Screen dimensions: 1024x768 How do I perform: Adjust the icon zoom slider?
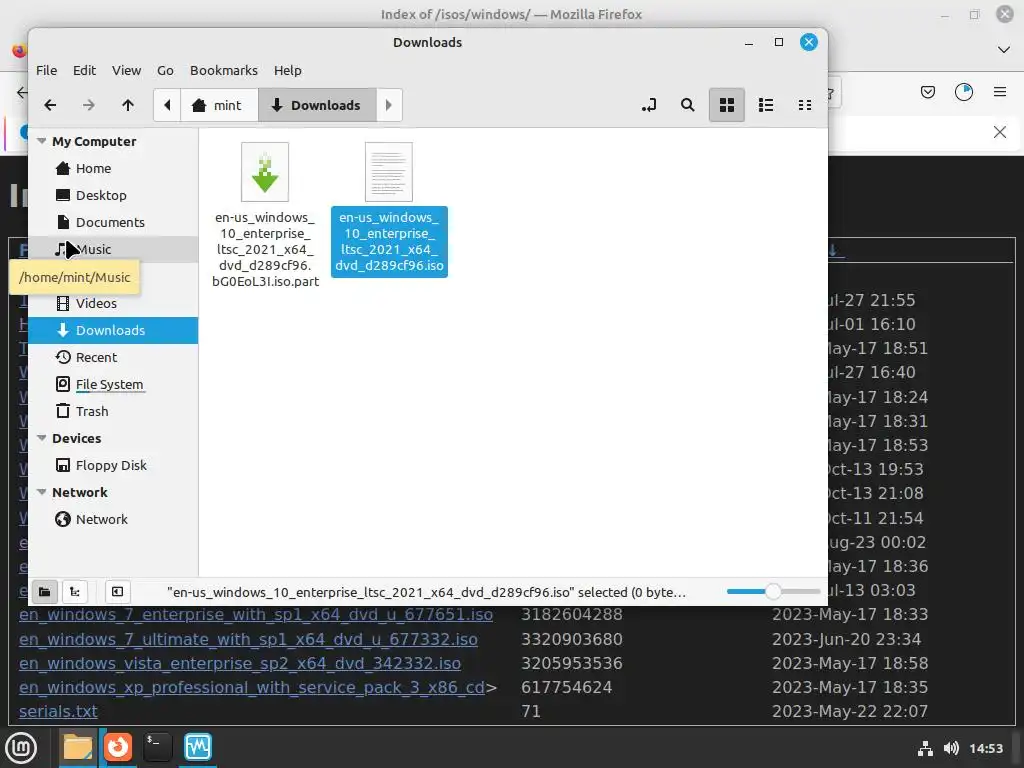[x=773, y=592]
